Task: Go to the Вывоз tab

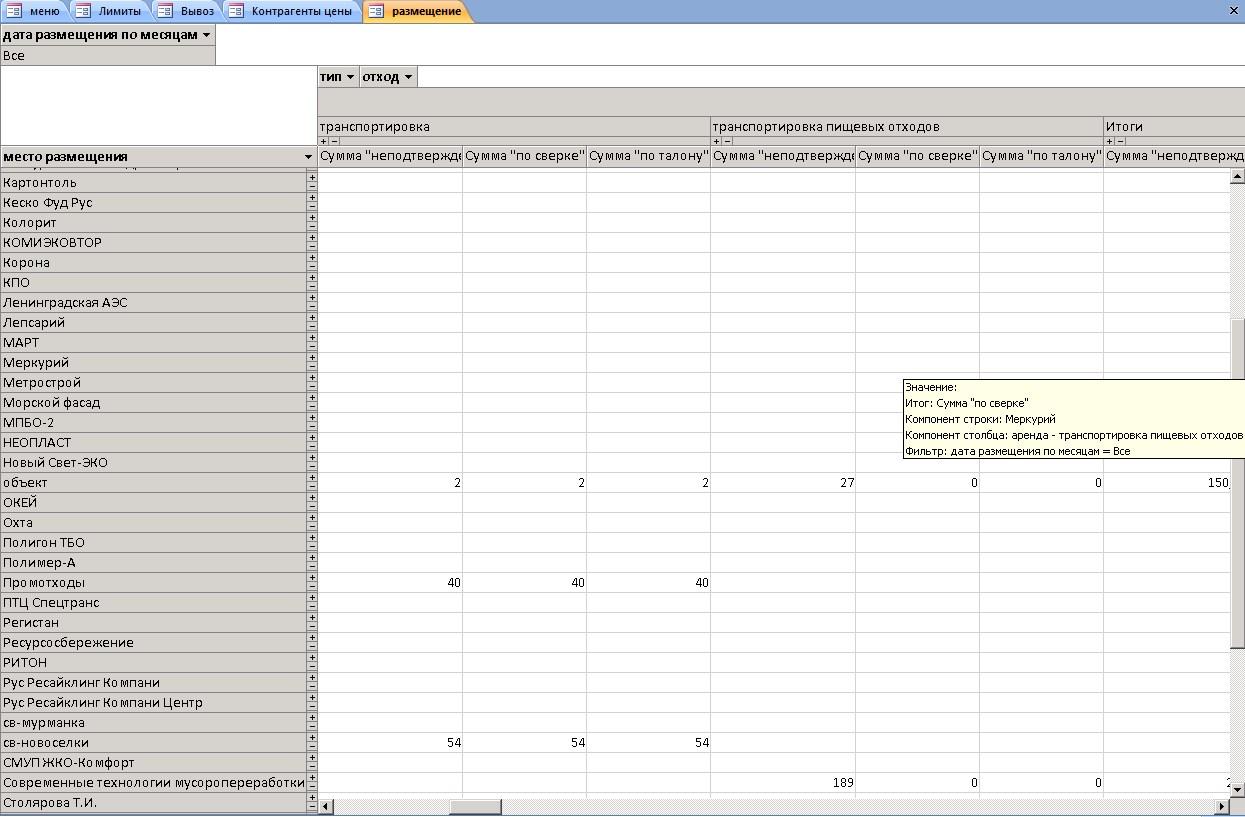Action: pyautogui.click(x=188, y=11)
